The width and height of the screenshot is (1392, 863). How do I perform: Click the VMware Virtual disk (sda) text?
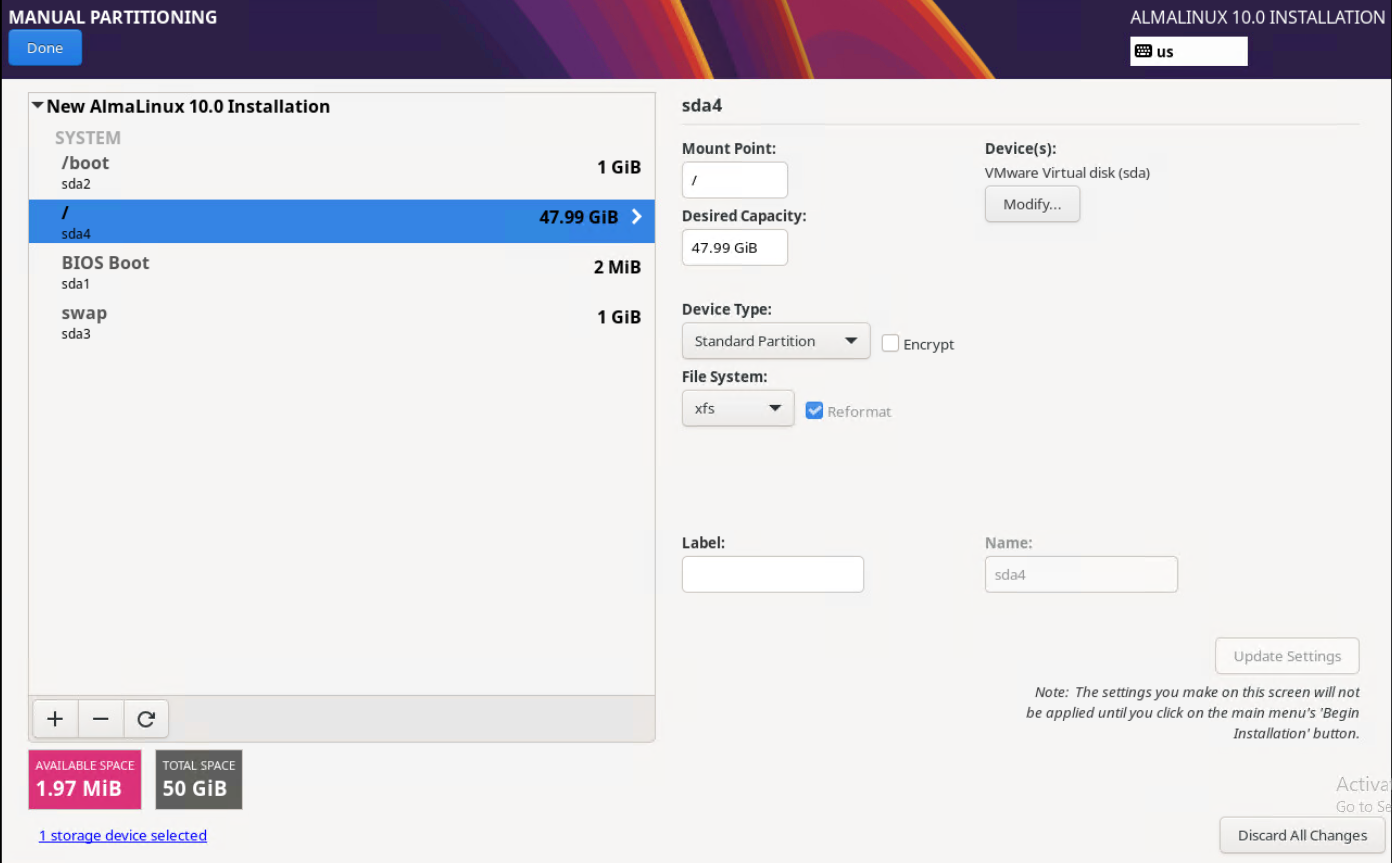click(x=1067, y=173)
